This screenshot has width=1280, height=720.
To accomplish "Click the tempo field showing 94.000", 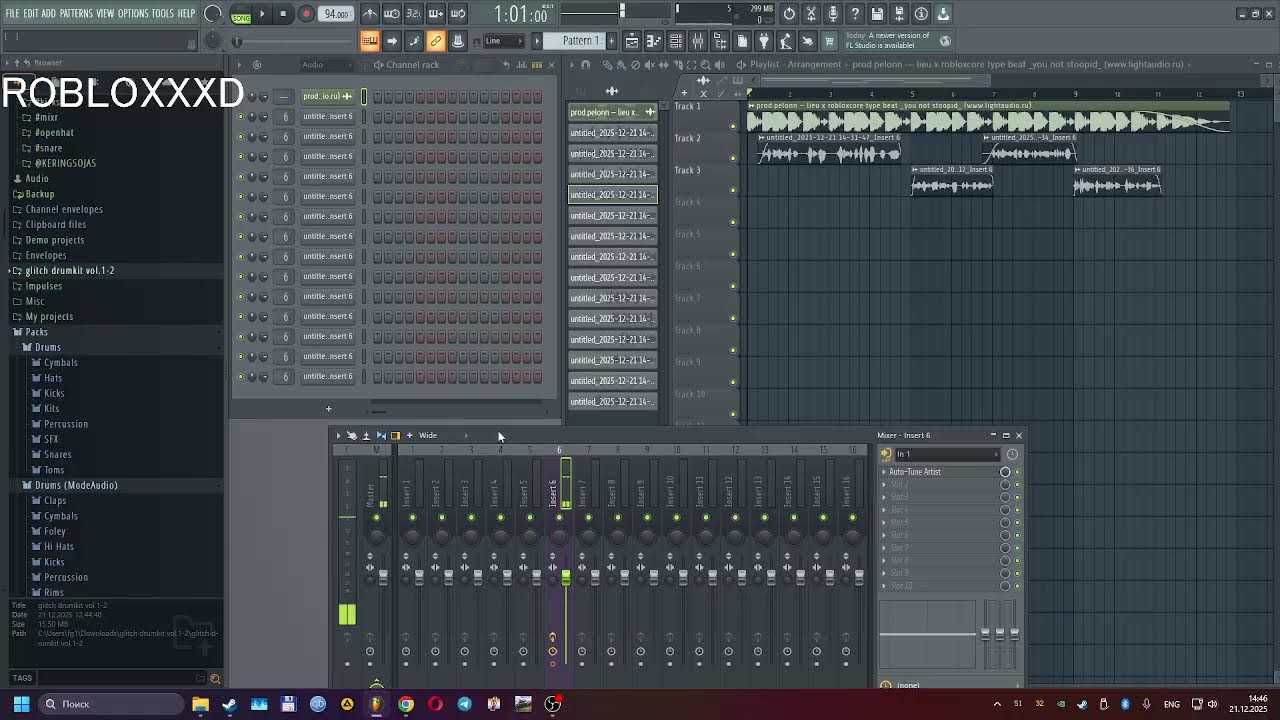I will click(336, 14).
